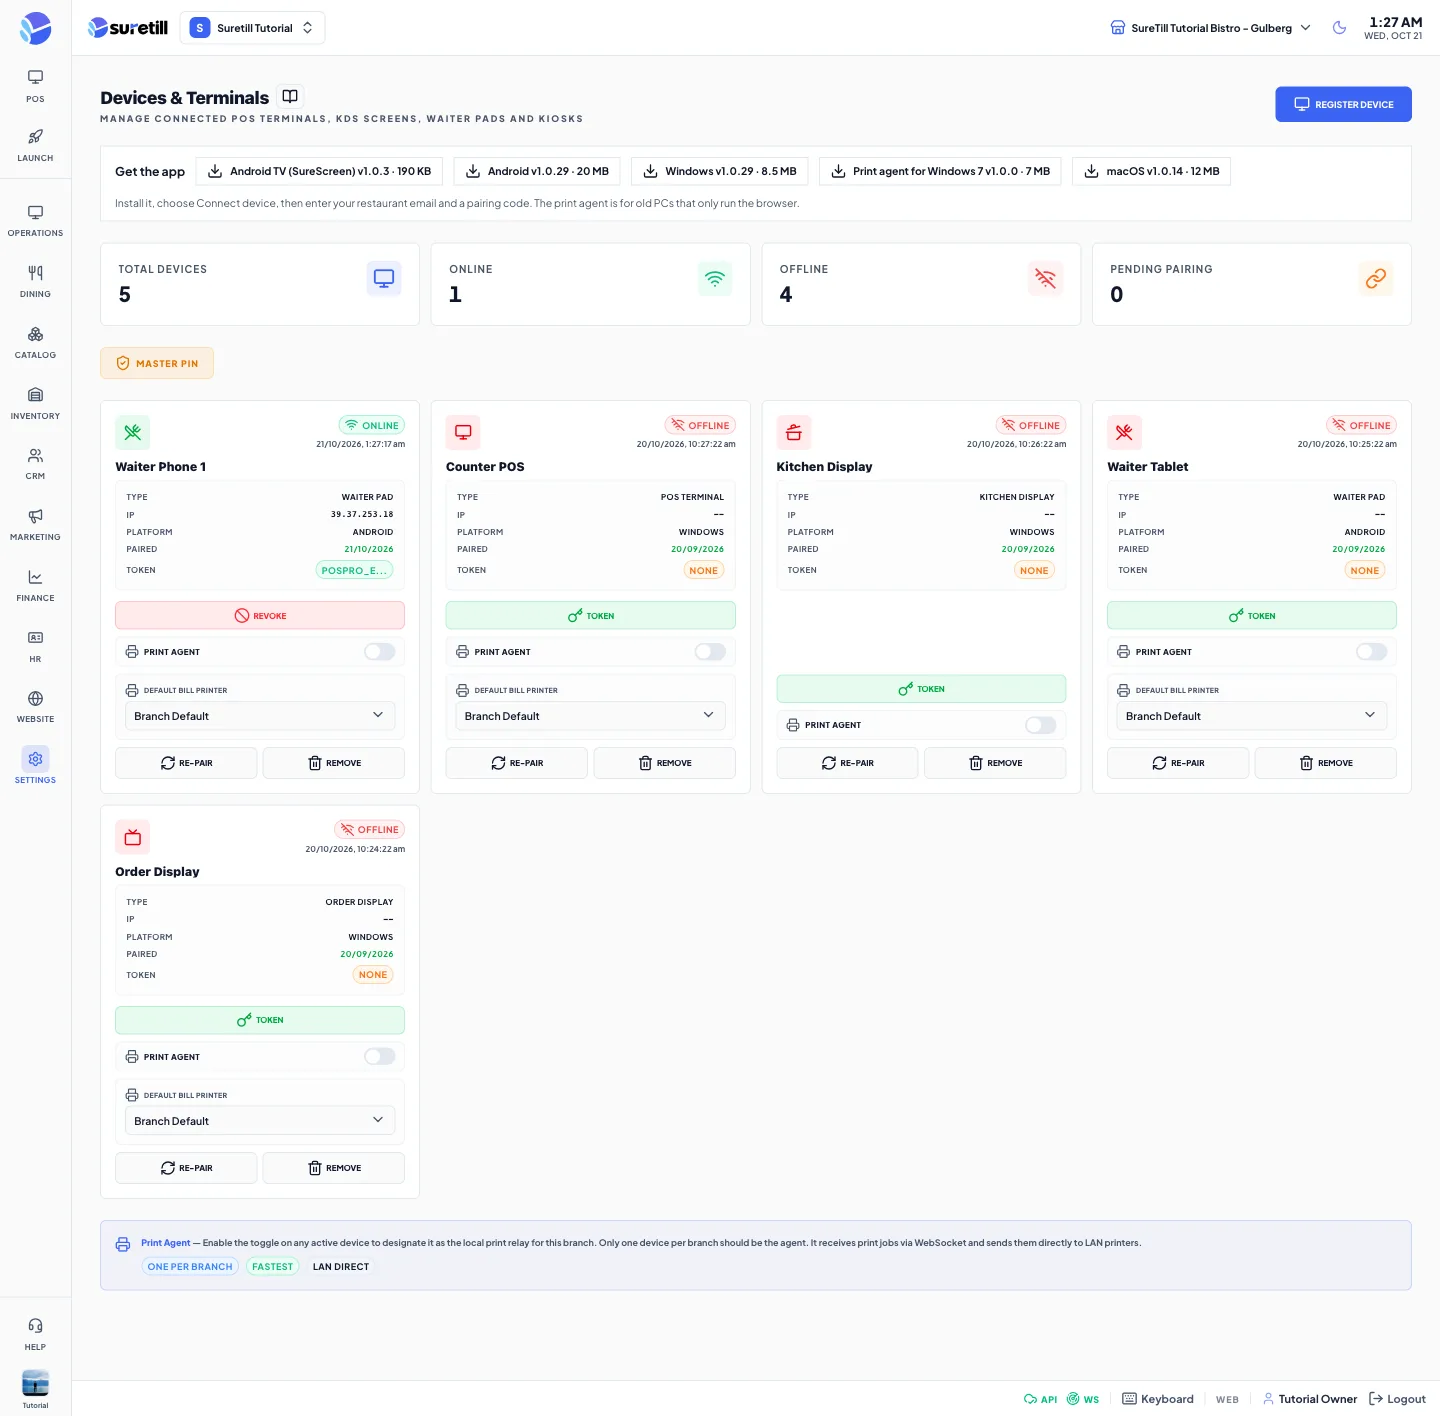
Task: Open Finance chart sidebar item
Action: [35, 585]
